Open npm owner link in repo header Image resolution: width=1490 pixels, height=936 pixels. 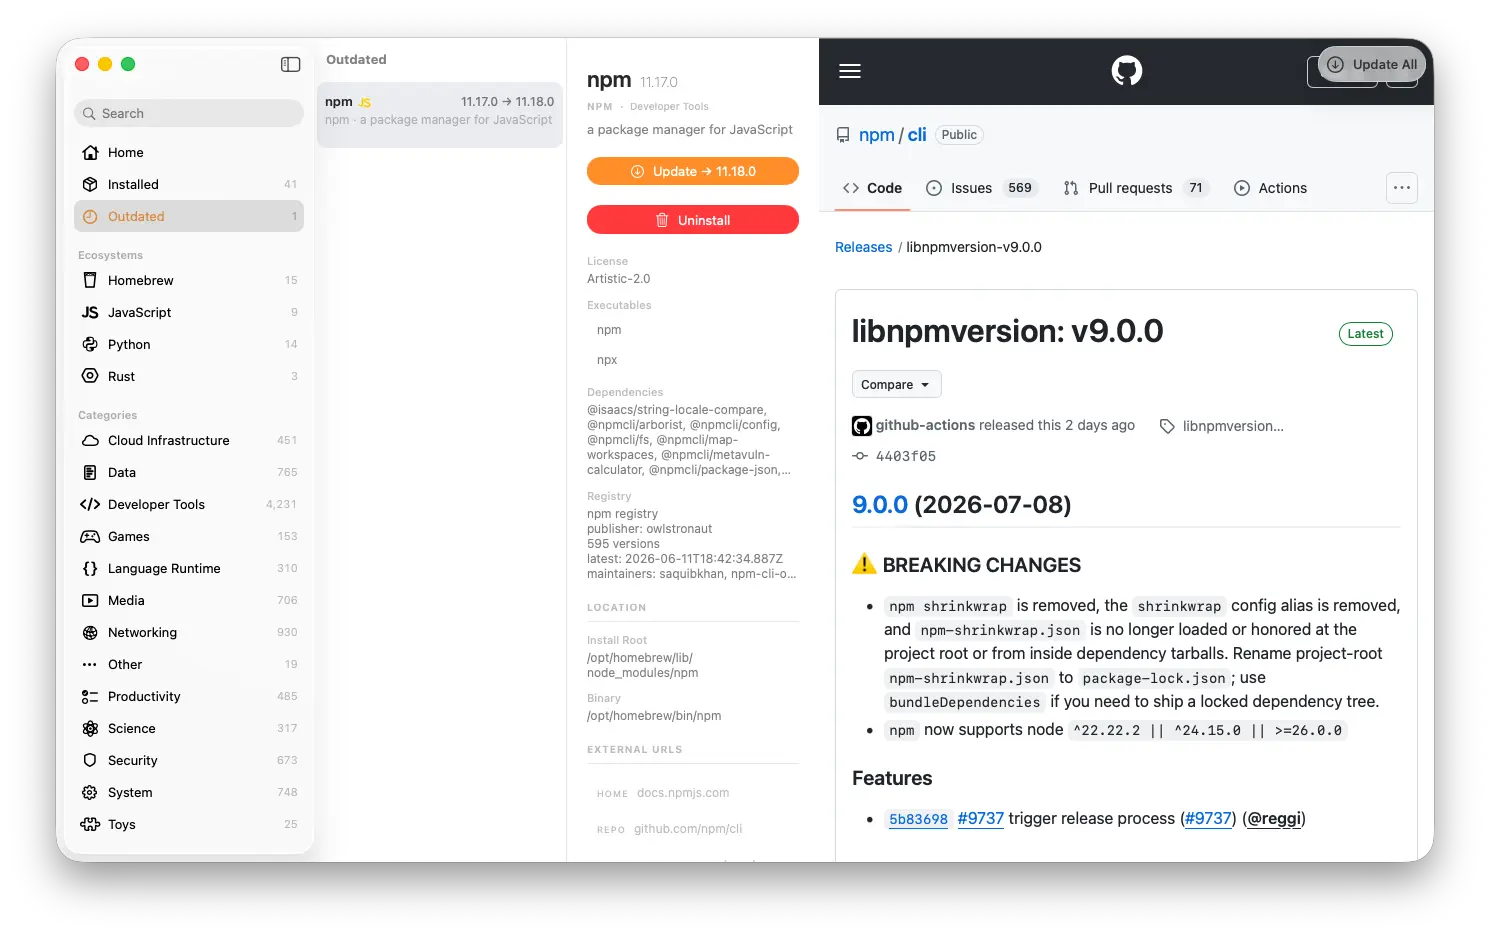pos(877,135)
